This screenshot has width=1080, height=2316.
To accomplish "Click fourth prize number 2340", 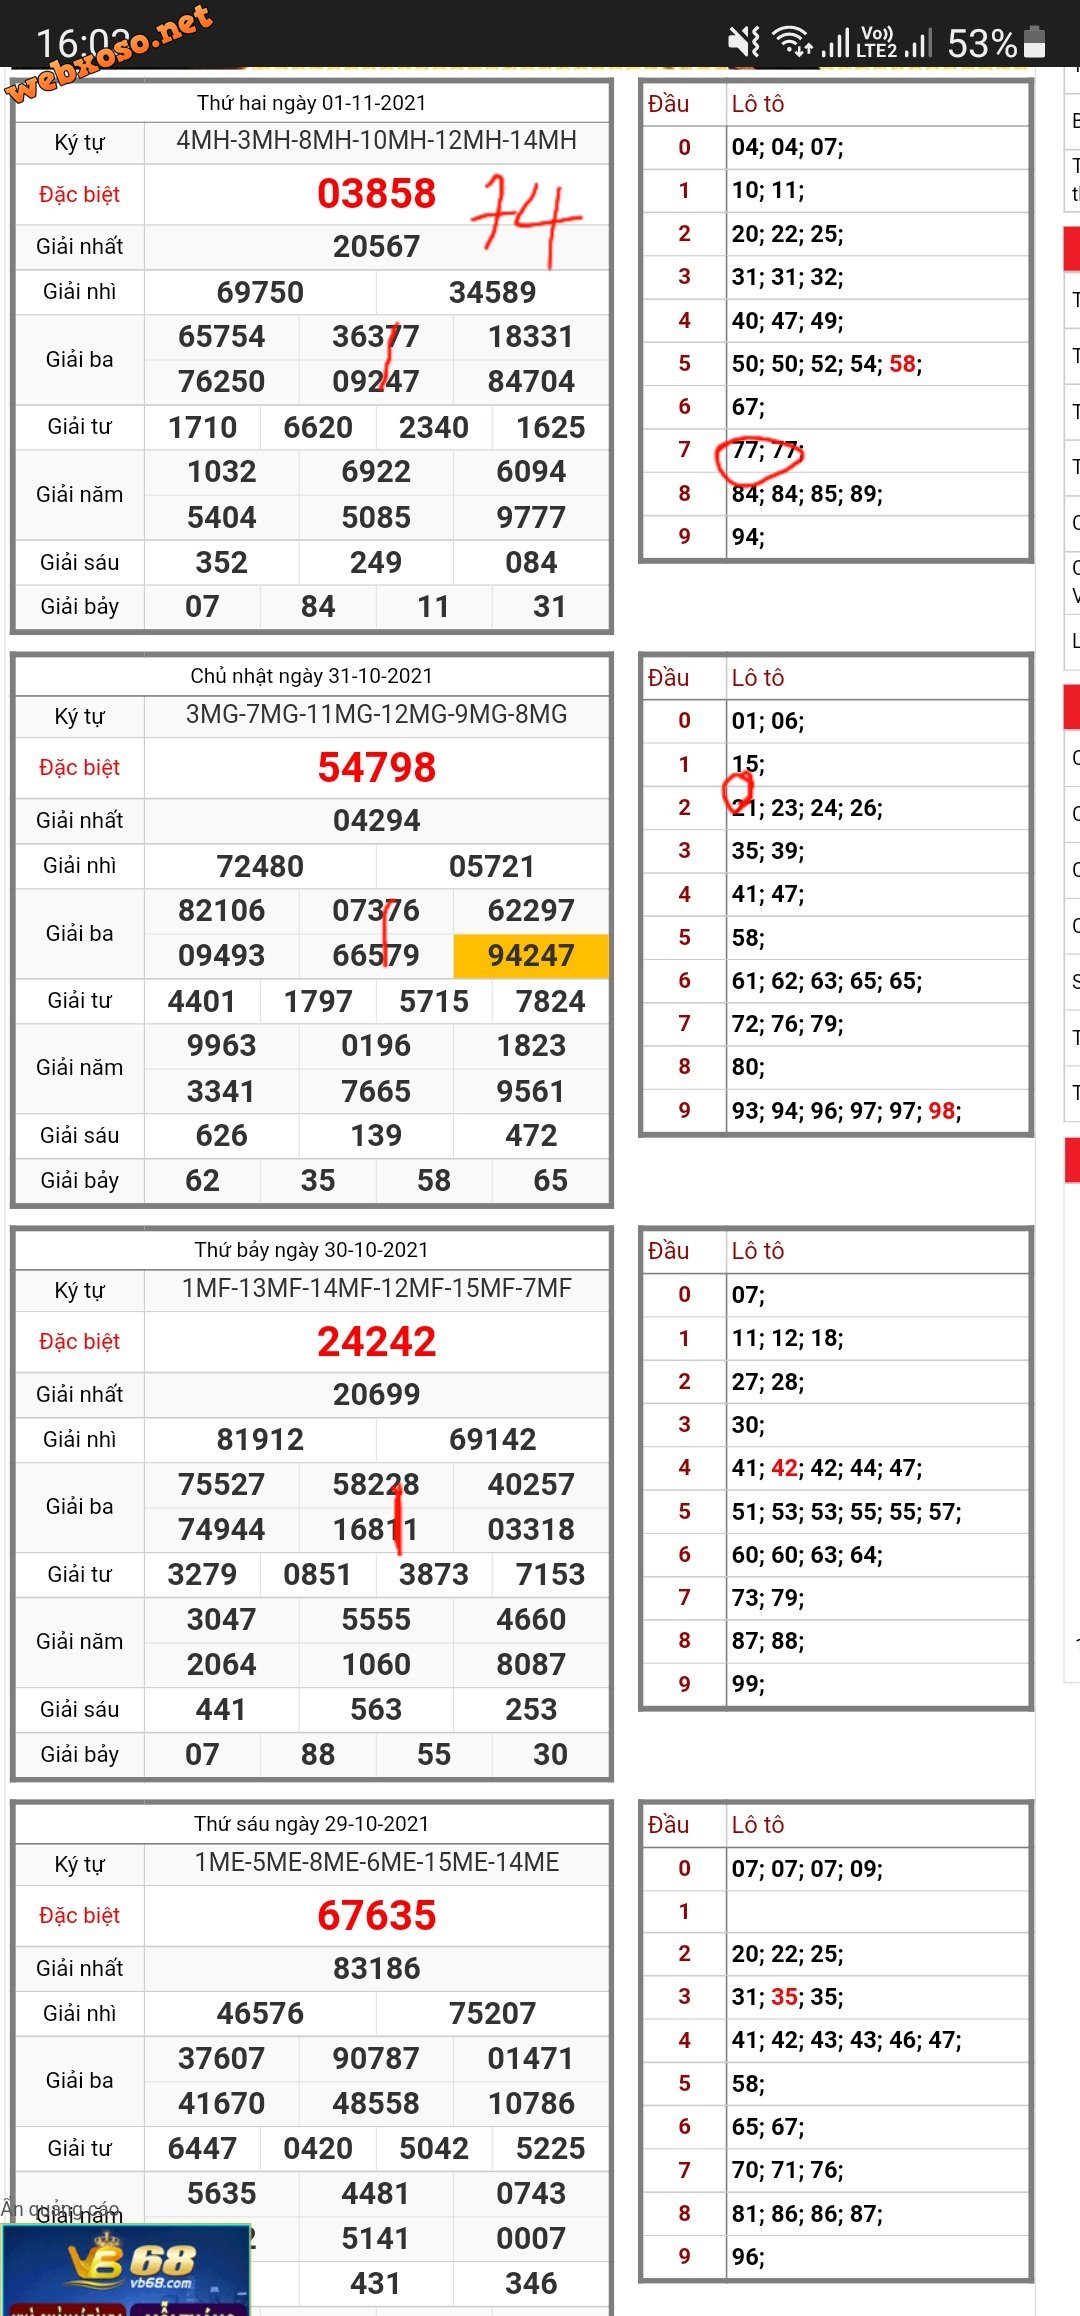I will pos(434,428).
